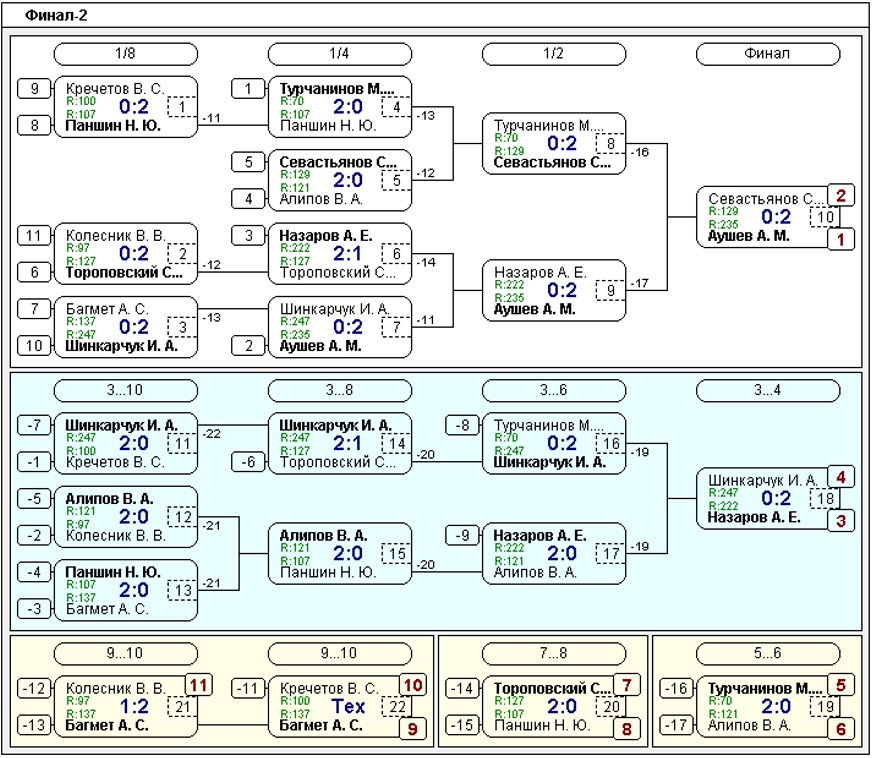Click the -5 box beside Алипов В. А.
The height and width of the screenshot is (758, 873).
[x=35, y=499]
